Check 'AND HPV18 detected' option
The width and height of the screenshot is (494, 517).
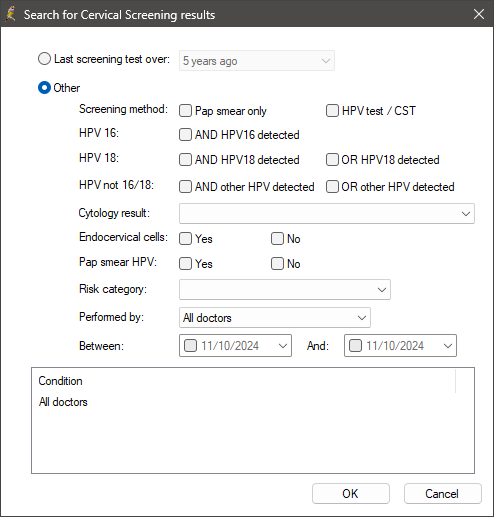tap(185, 160)
